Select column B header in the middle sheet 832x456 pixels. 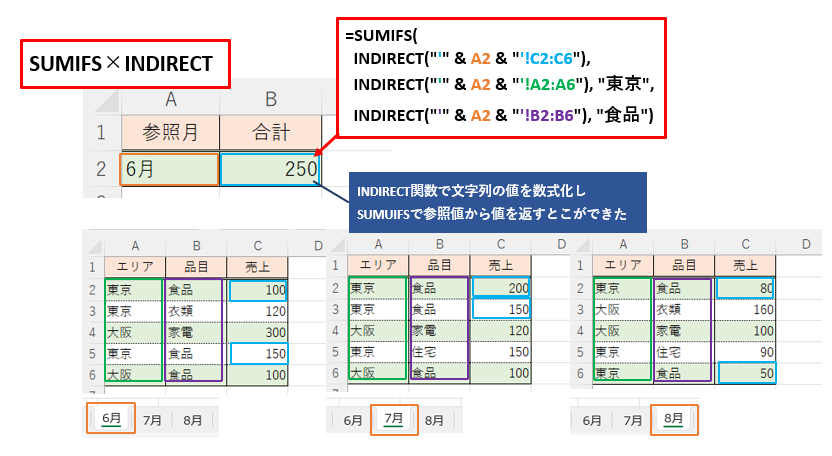(439, 244)
